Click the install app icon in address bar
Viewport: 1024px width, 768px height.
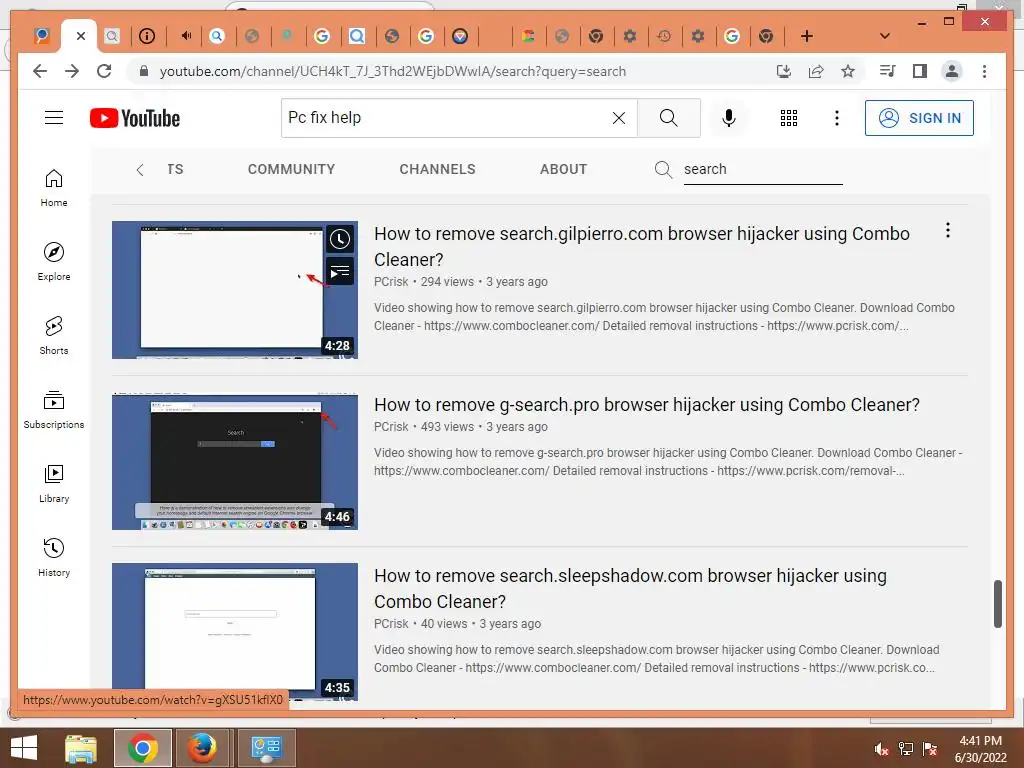784,71
